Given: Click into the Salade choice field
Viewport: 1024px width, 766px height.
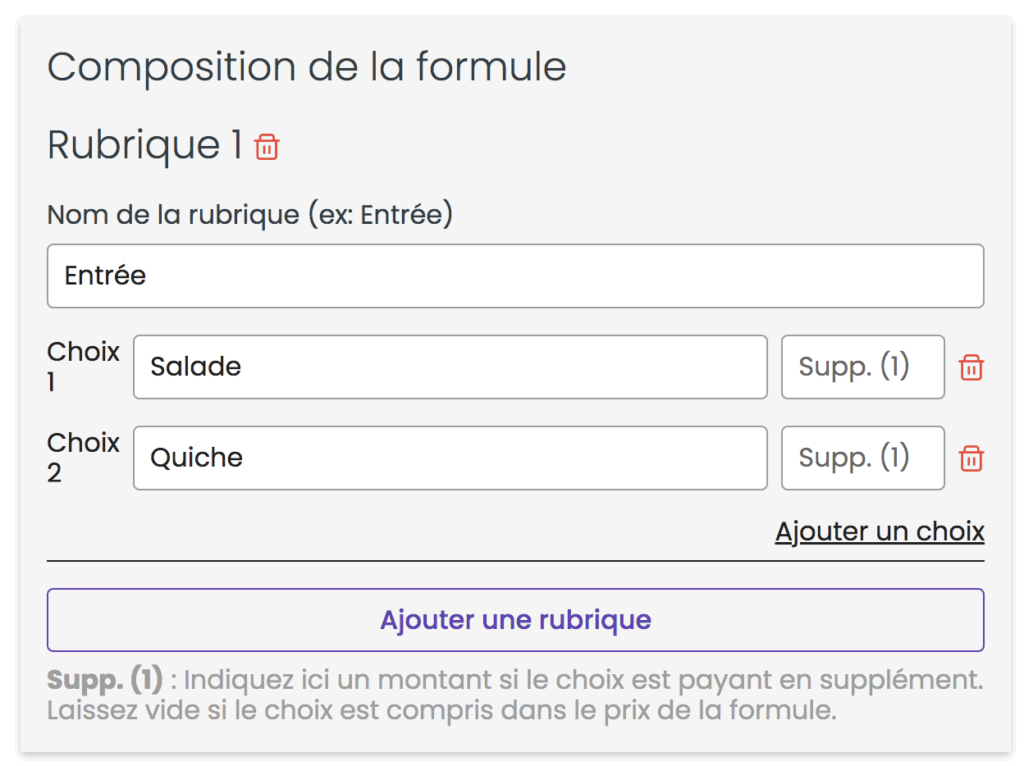Looking at the screenshot, I should (450, 367).
